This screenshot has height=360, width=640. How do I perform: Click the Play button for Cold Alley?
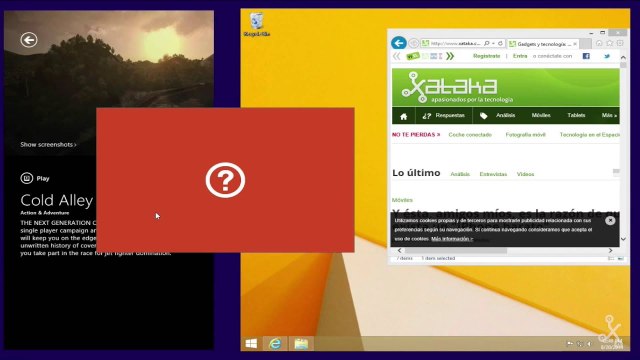(x=35, y=178)
